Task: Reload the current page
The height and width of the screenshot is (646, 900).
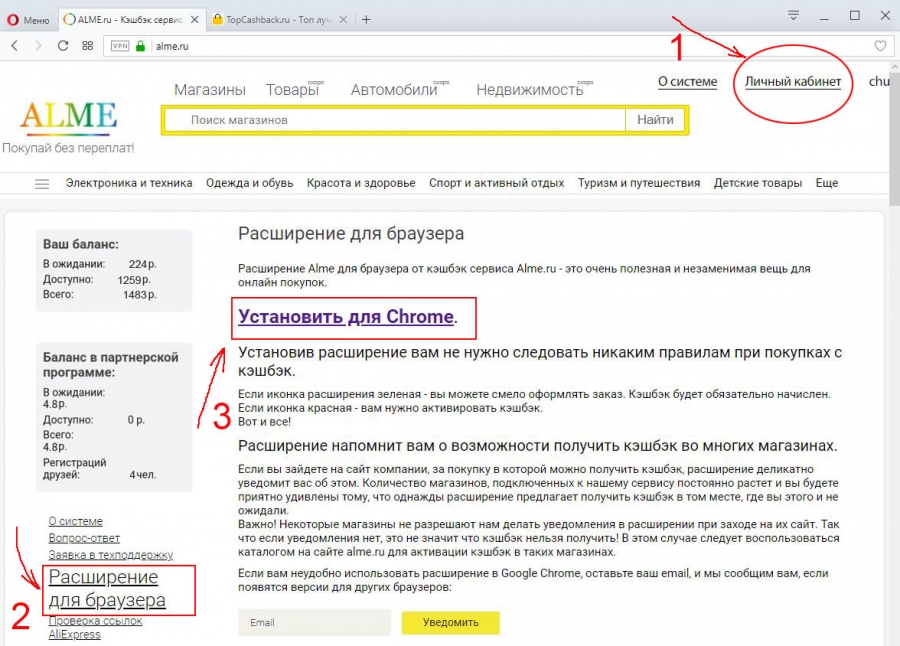Action: click(63, 46)
